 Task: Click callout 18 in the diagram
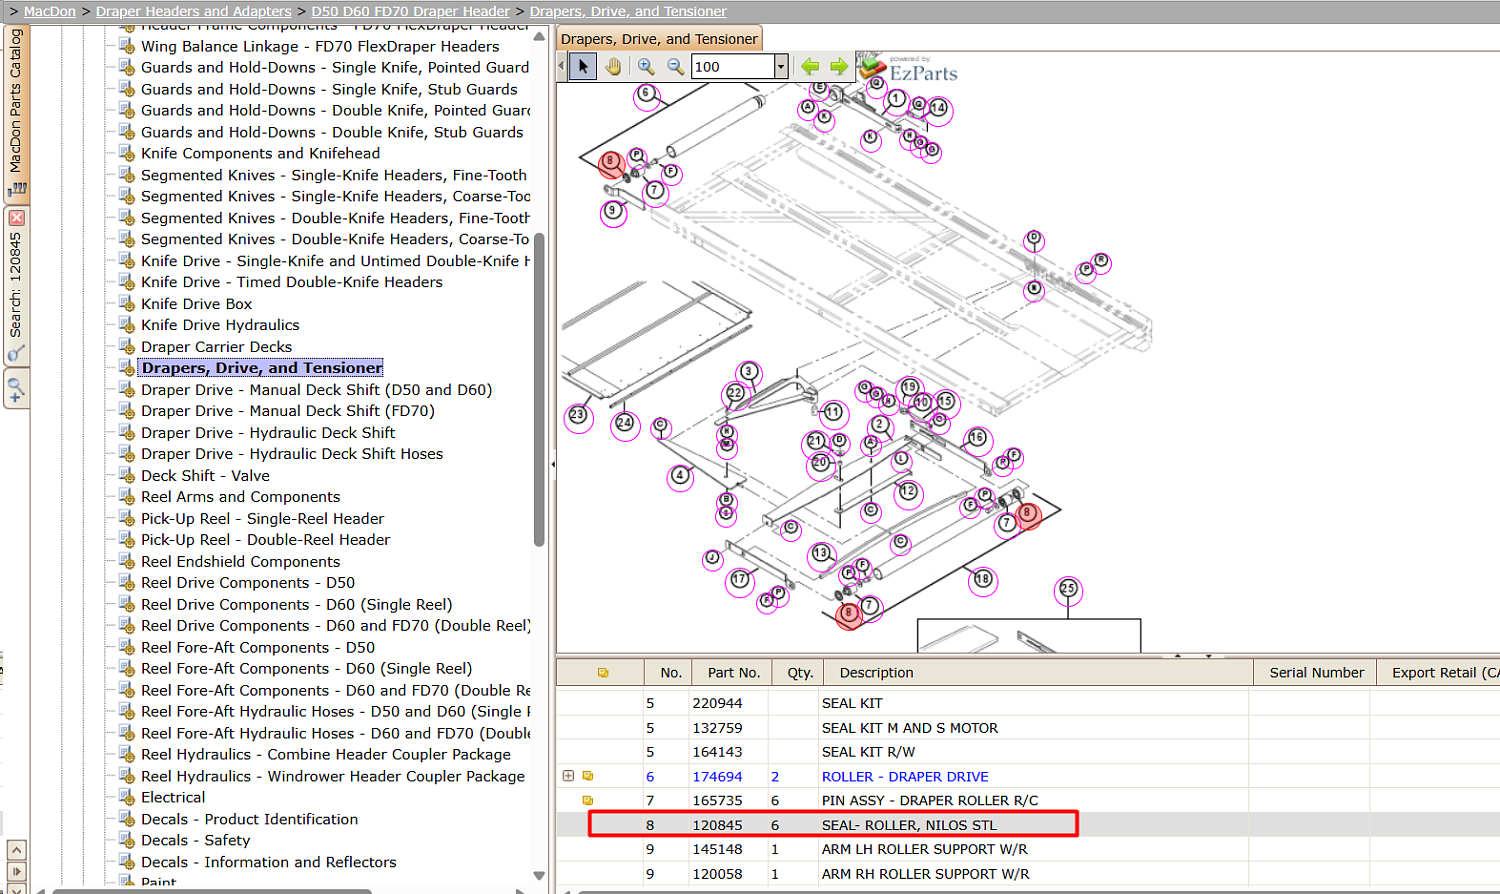coord(983,579)
